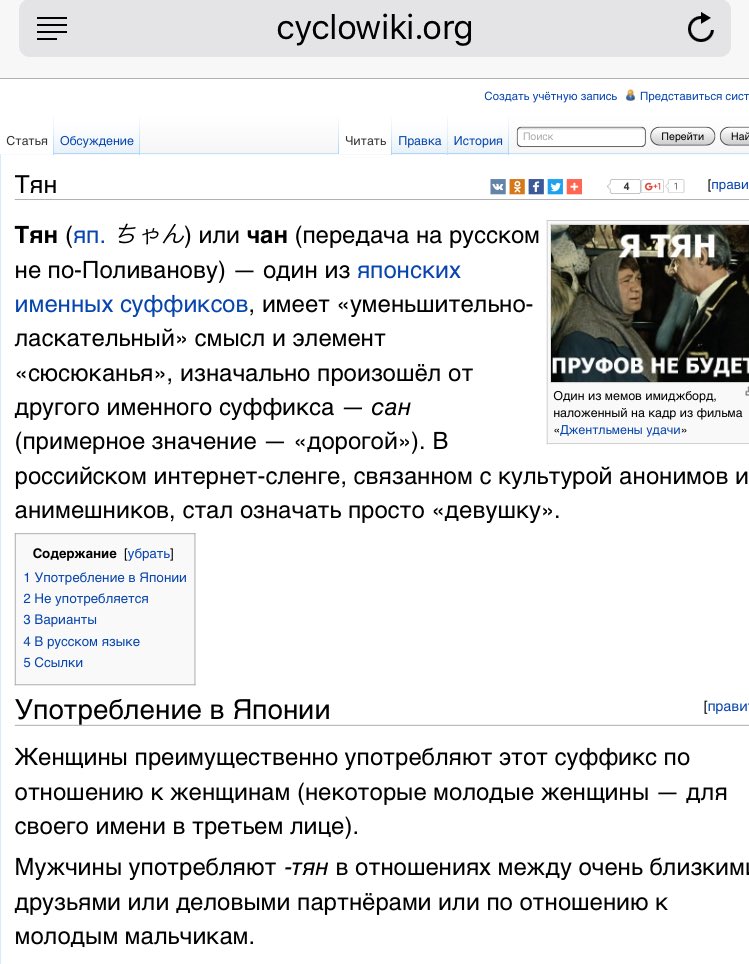Click the share counter showing 4

tap(624, 186)
